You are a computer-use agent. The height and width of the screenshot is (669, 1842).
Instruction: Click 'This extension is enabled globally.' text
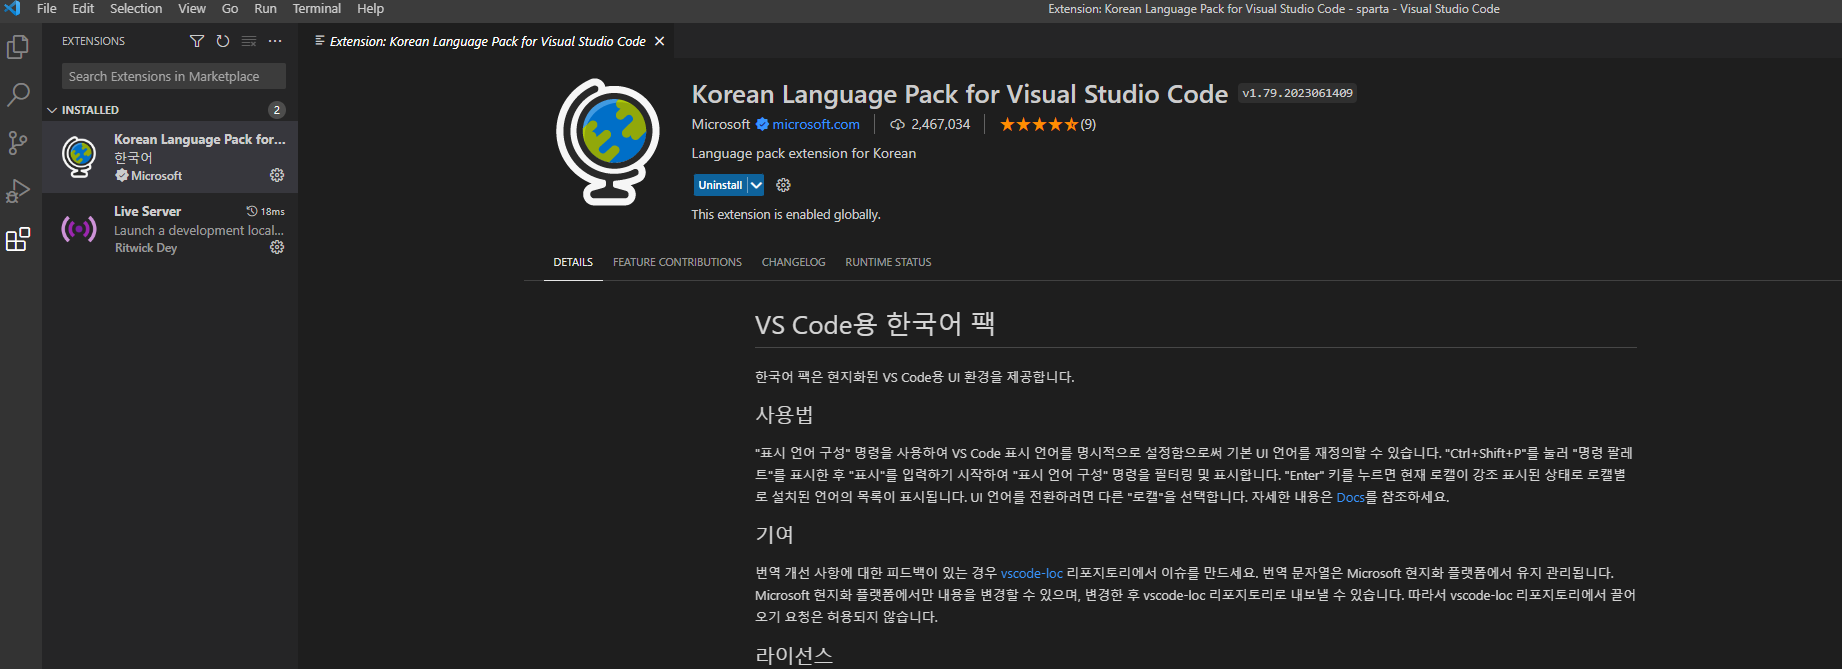[x=786, y=214]
